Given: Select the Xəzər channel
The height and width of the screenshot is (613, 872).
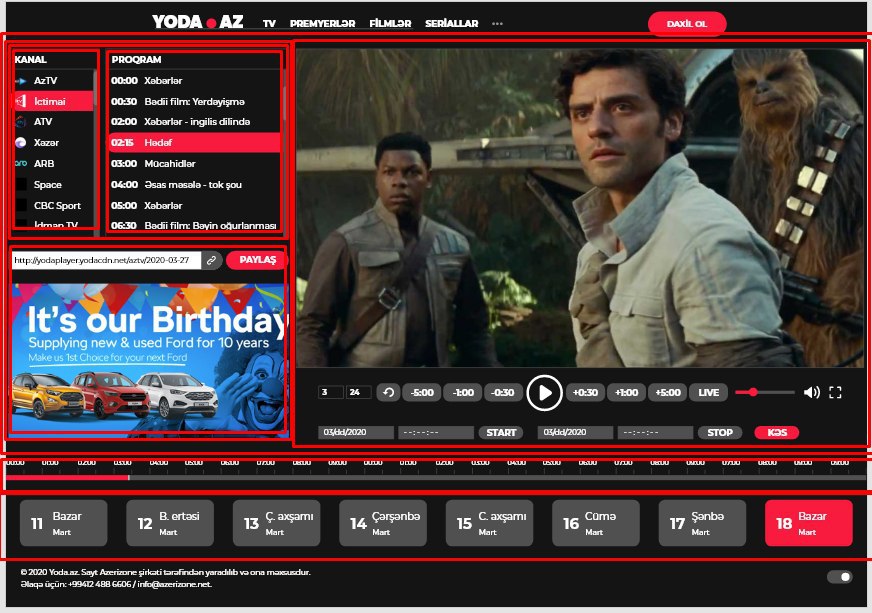Looking at the screenshot, I should click(x=53, y=142).
